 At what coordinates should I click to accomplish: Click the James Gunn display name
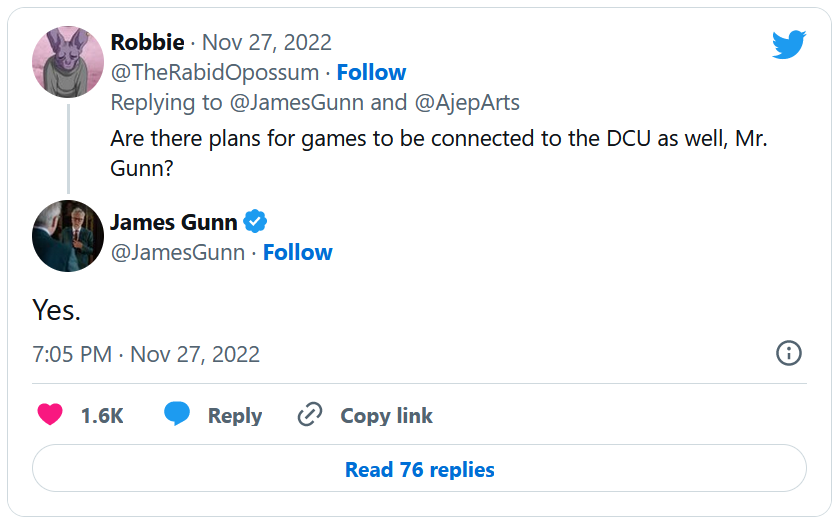point(173,222)
